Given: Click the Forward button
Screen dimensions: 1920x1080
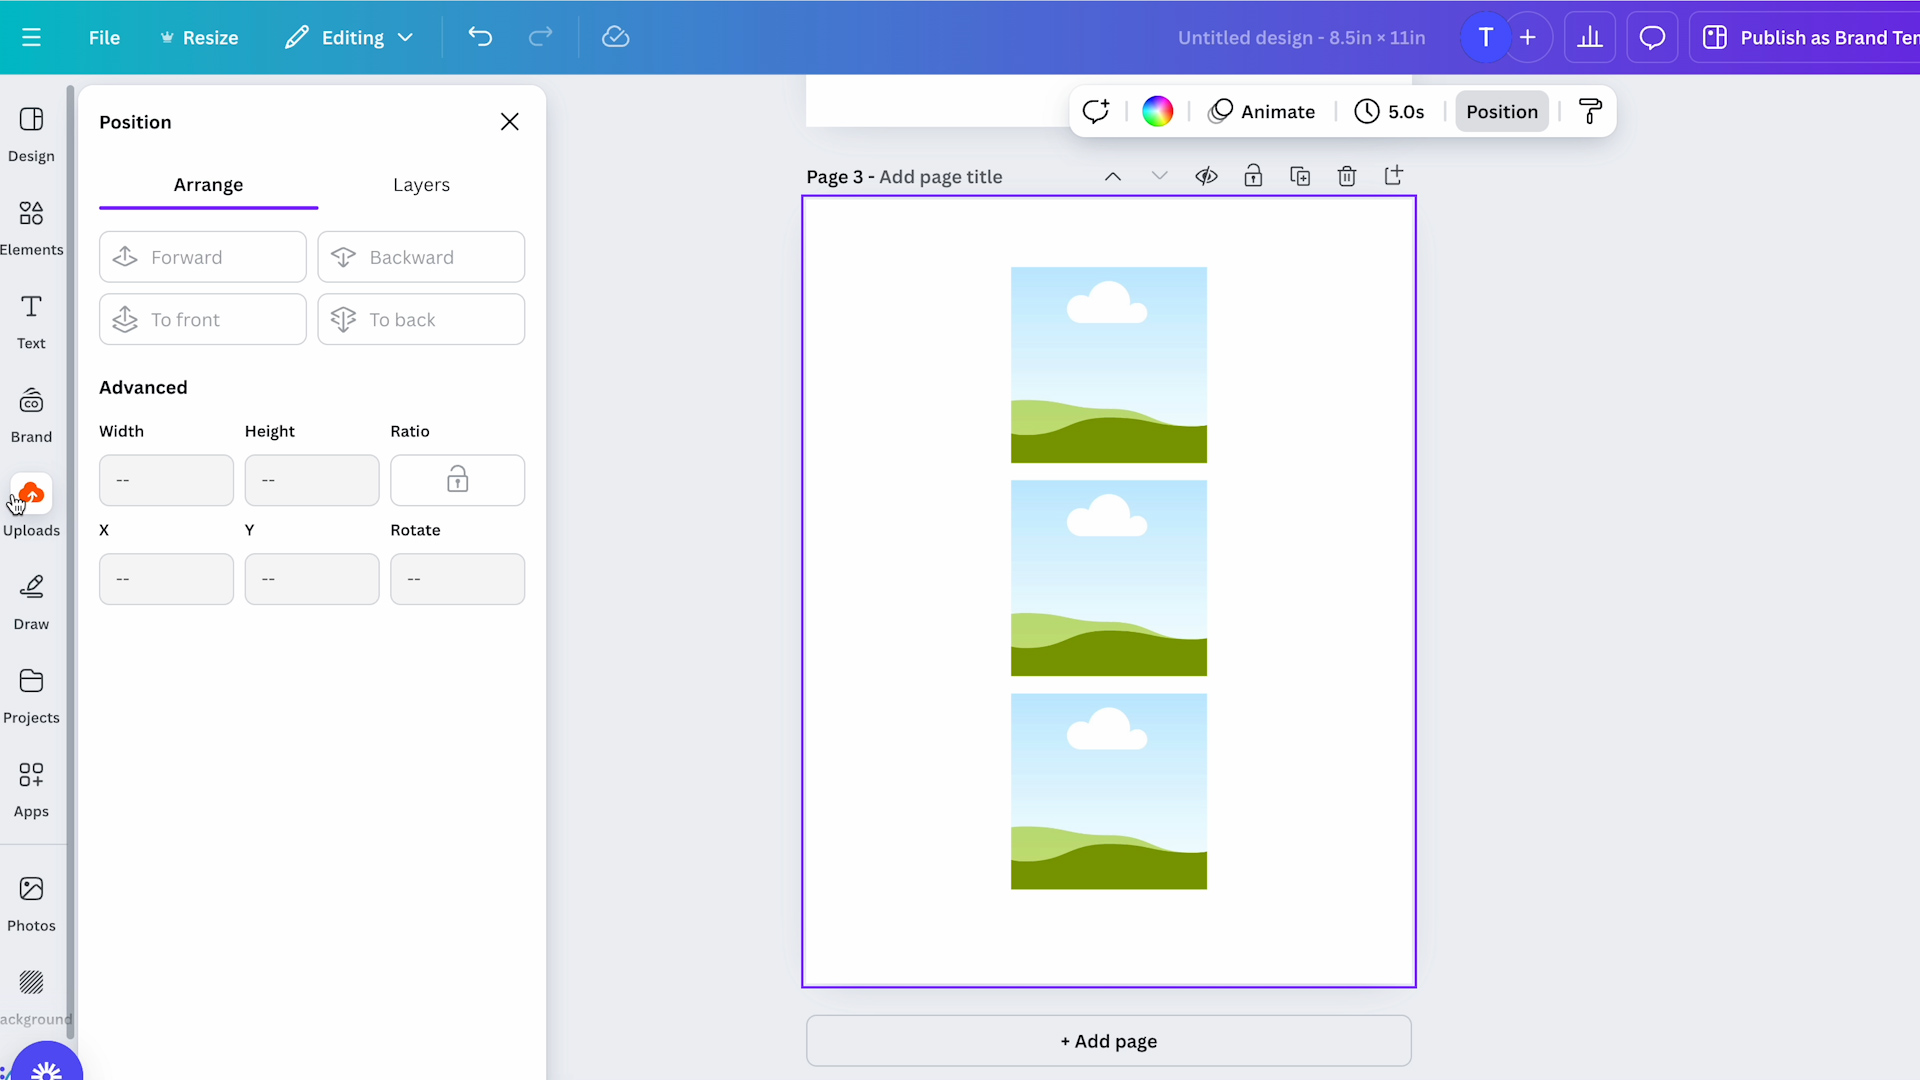Looking at the screenshot, I should [203, 257].
